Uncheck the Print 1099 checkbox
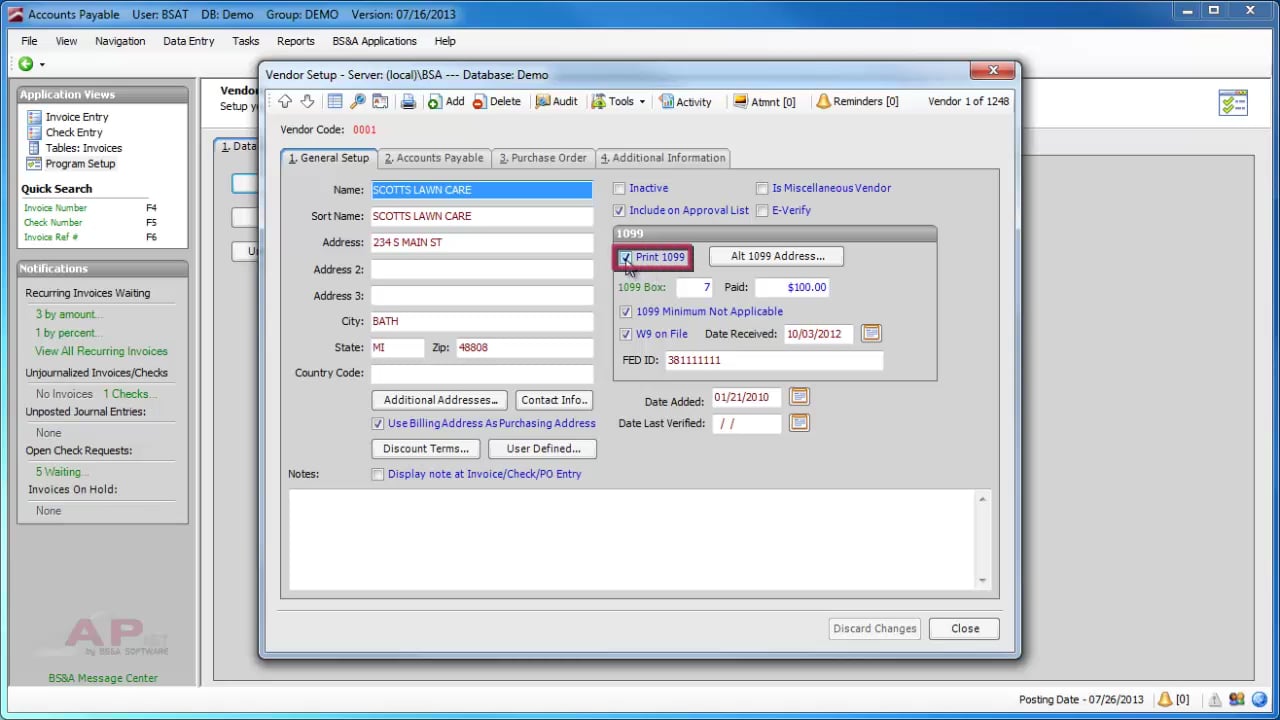The image size is (1280, 720). (x=626, y=257)
